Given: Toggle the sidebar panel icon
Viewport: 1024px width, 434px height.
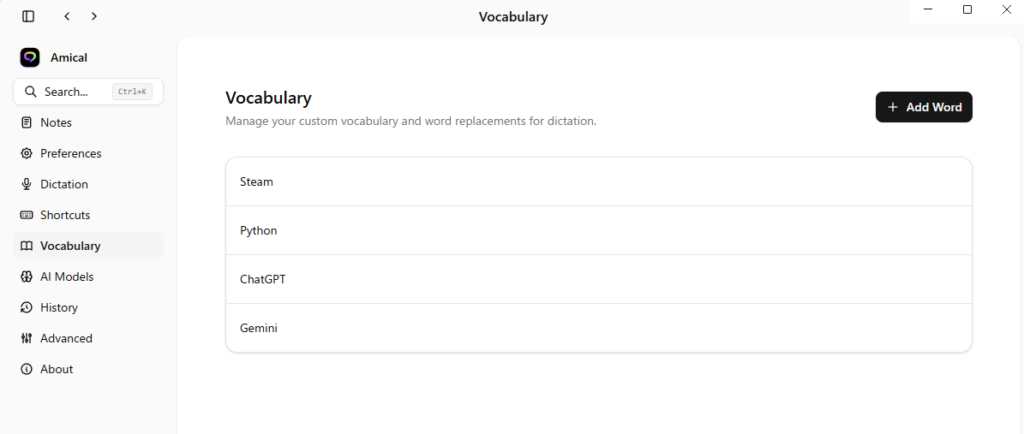Looking at the screenshot, I should pos(28,16).
